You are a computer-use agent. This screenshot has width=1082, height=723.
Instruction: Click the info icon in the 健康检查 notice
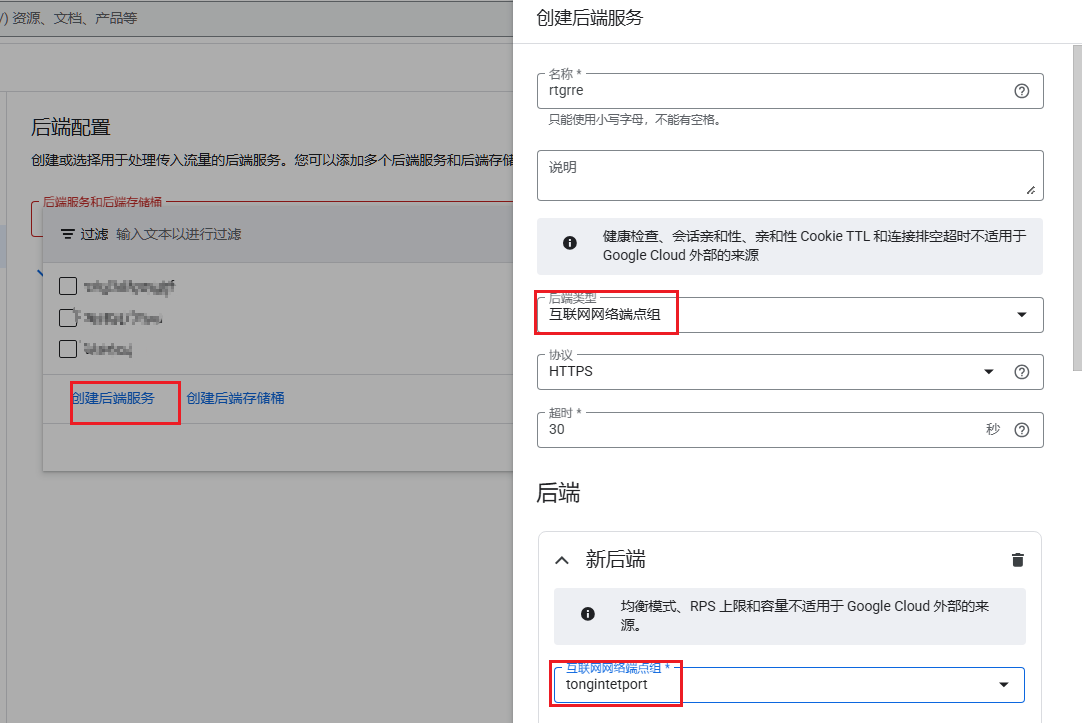tap(570, 243)
